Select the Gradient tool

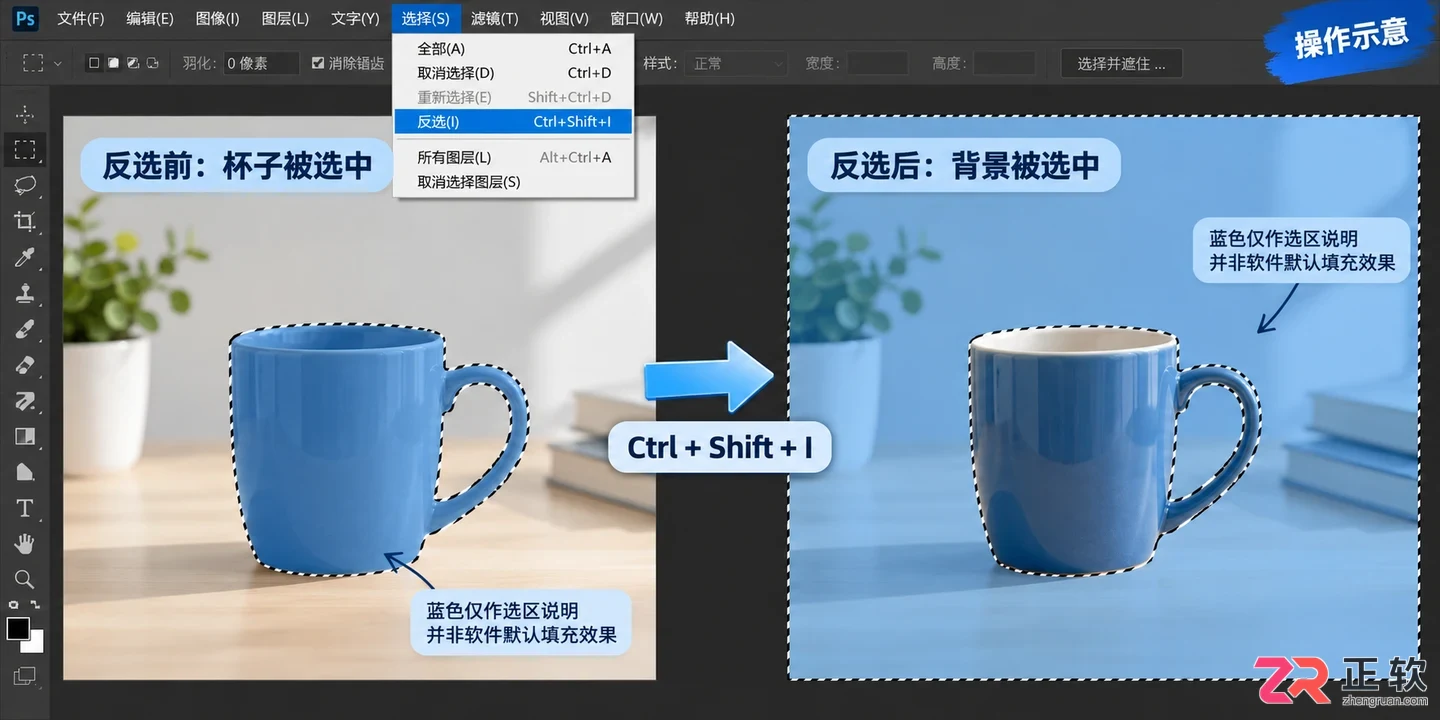pyautogui.click(x=24, y=436)
